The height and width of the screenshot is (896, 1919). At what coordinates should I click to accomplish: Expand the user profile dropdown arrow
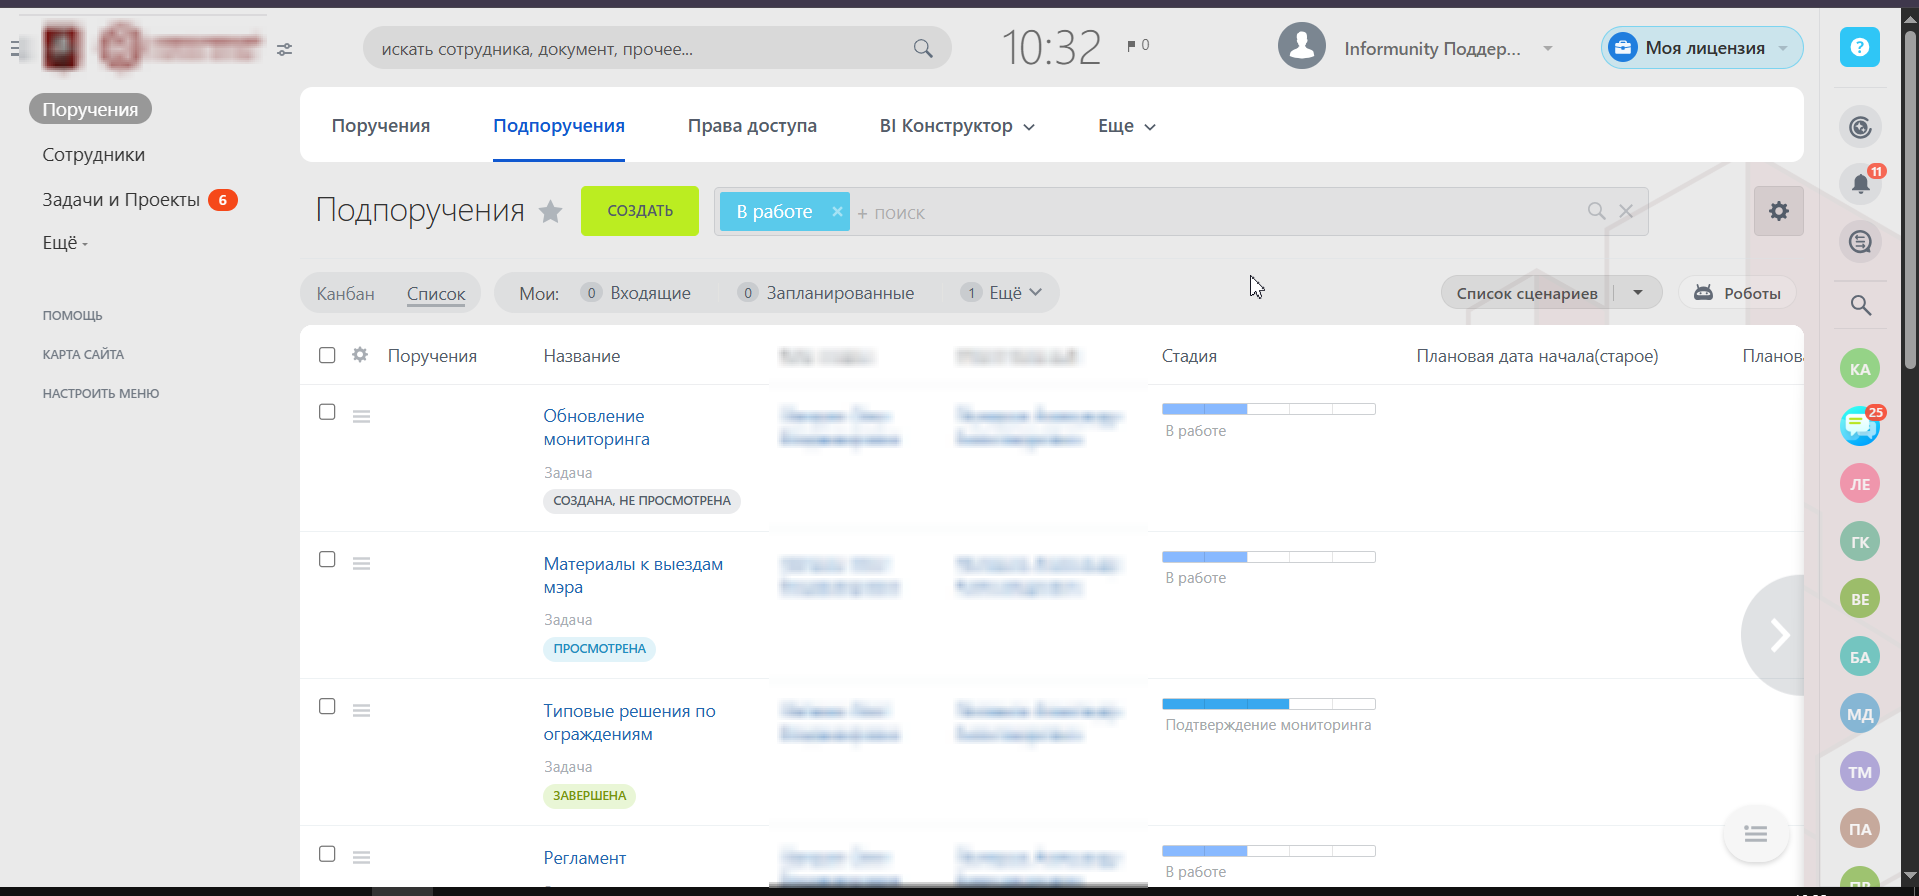1548,48
